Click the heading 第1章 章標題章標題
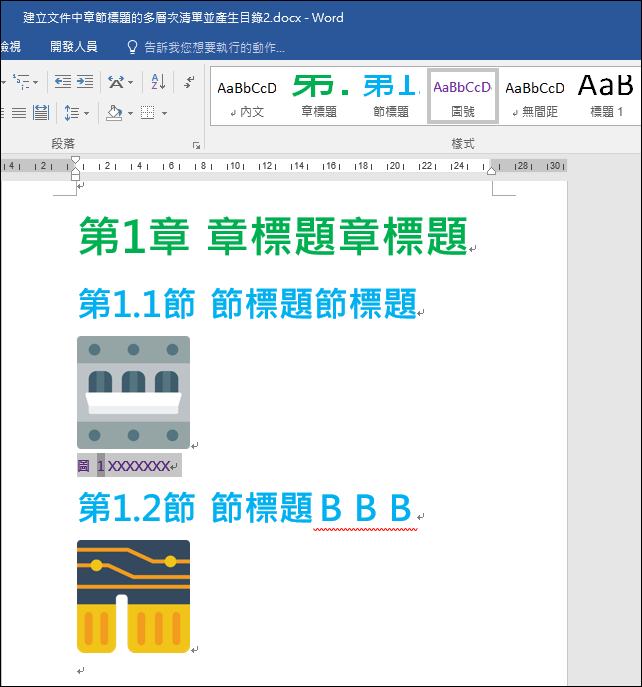The image size is (642, 687). (x=273, y=237)
